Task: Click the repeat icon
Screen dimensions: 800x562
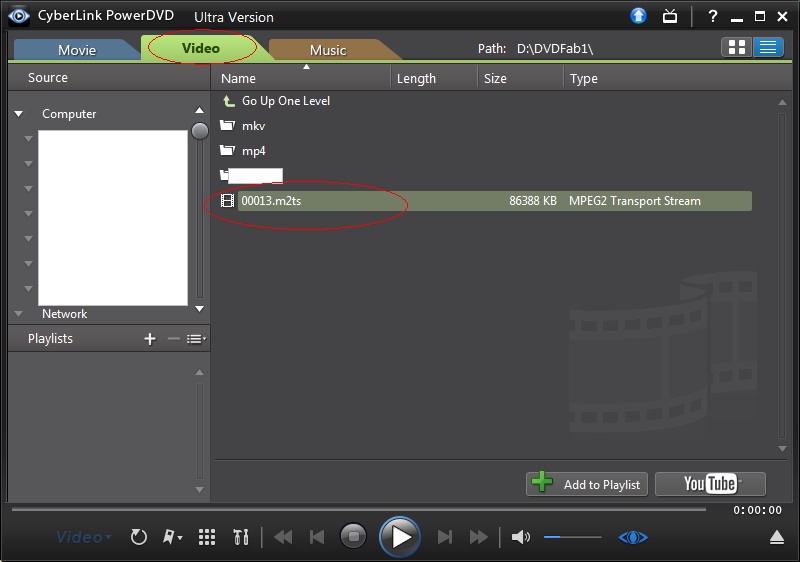Action: pos(138,537)
